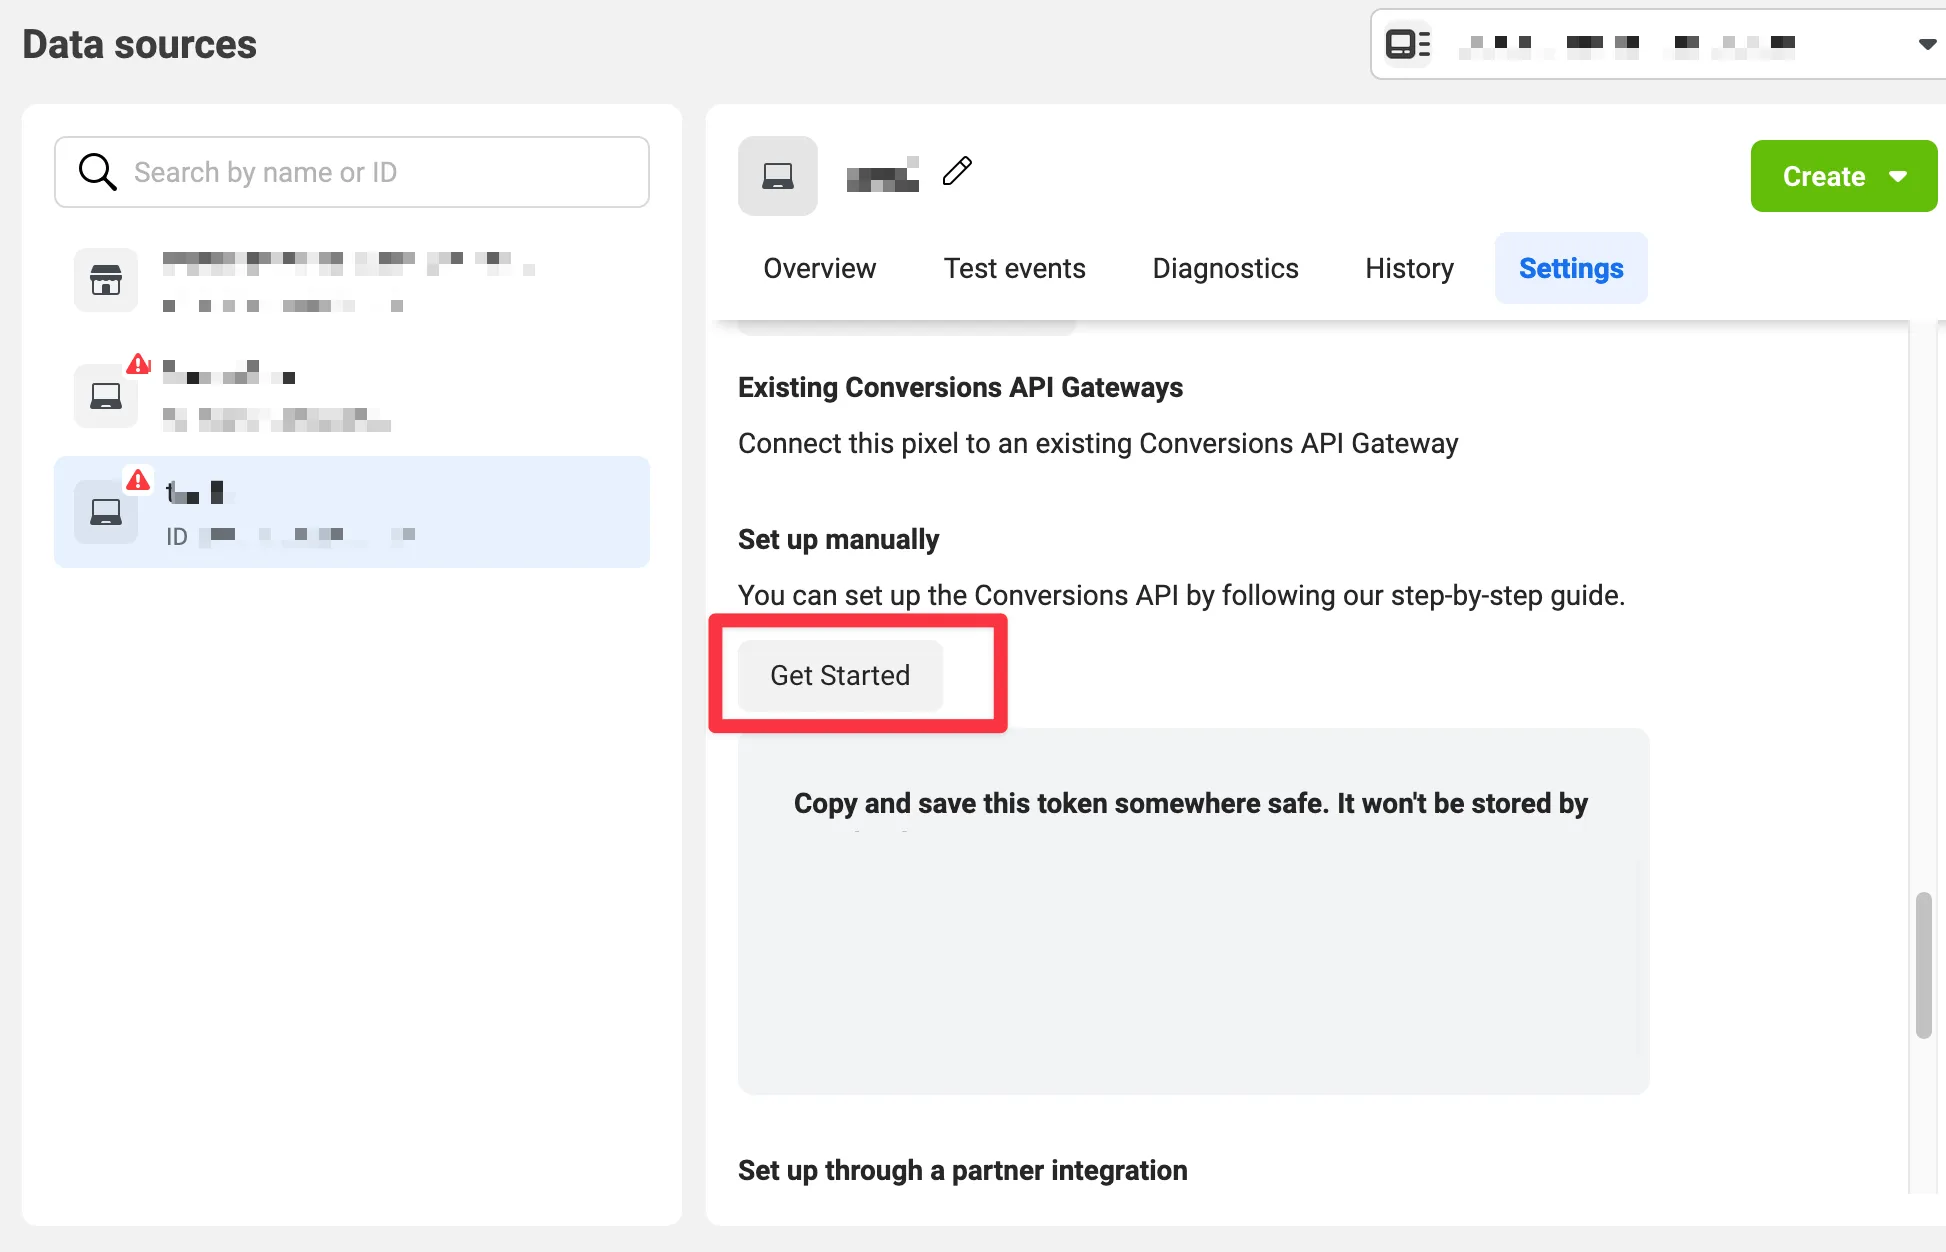Click the storefront icon in data sources list
Viewport: 1946px width, 1252px height.
click(x=106, y=280)
